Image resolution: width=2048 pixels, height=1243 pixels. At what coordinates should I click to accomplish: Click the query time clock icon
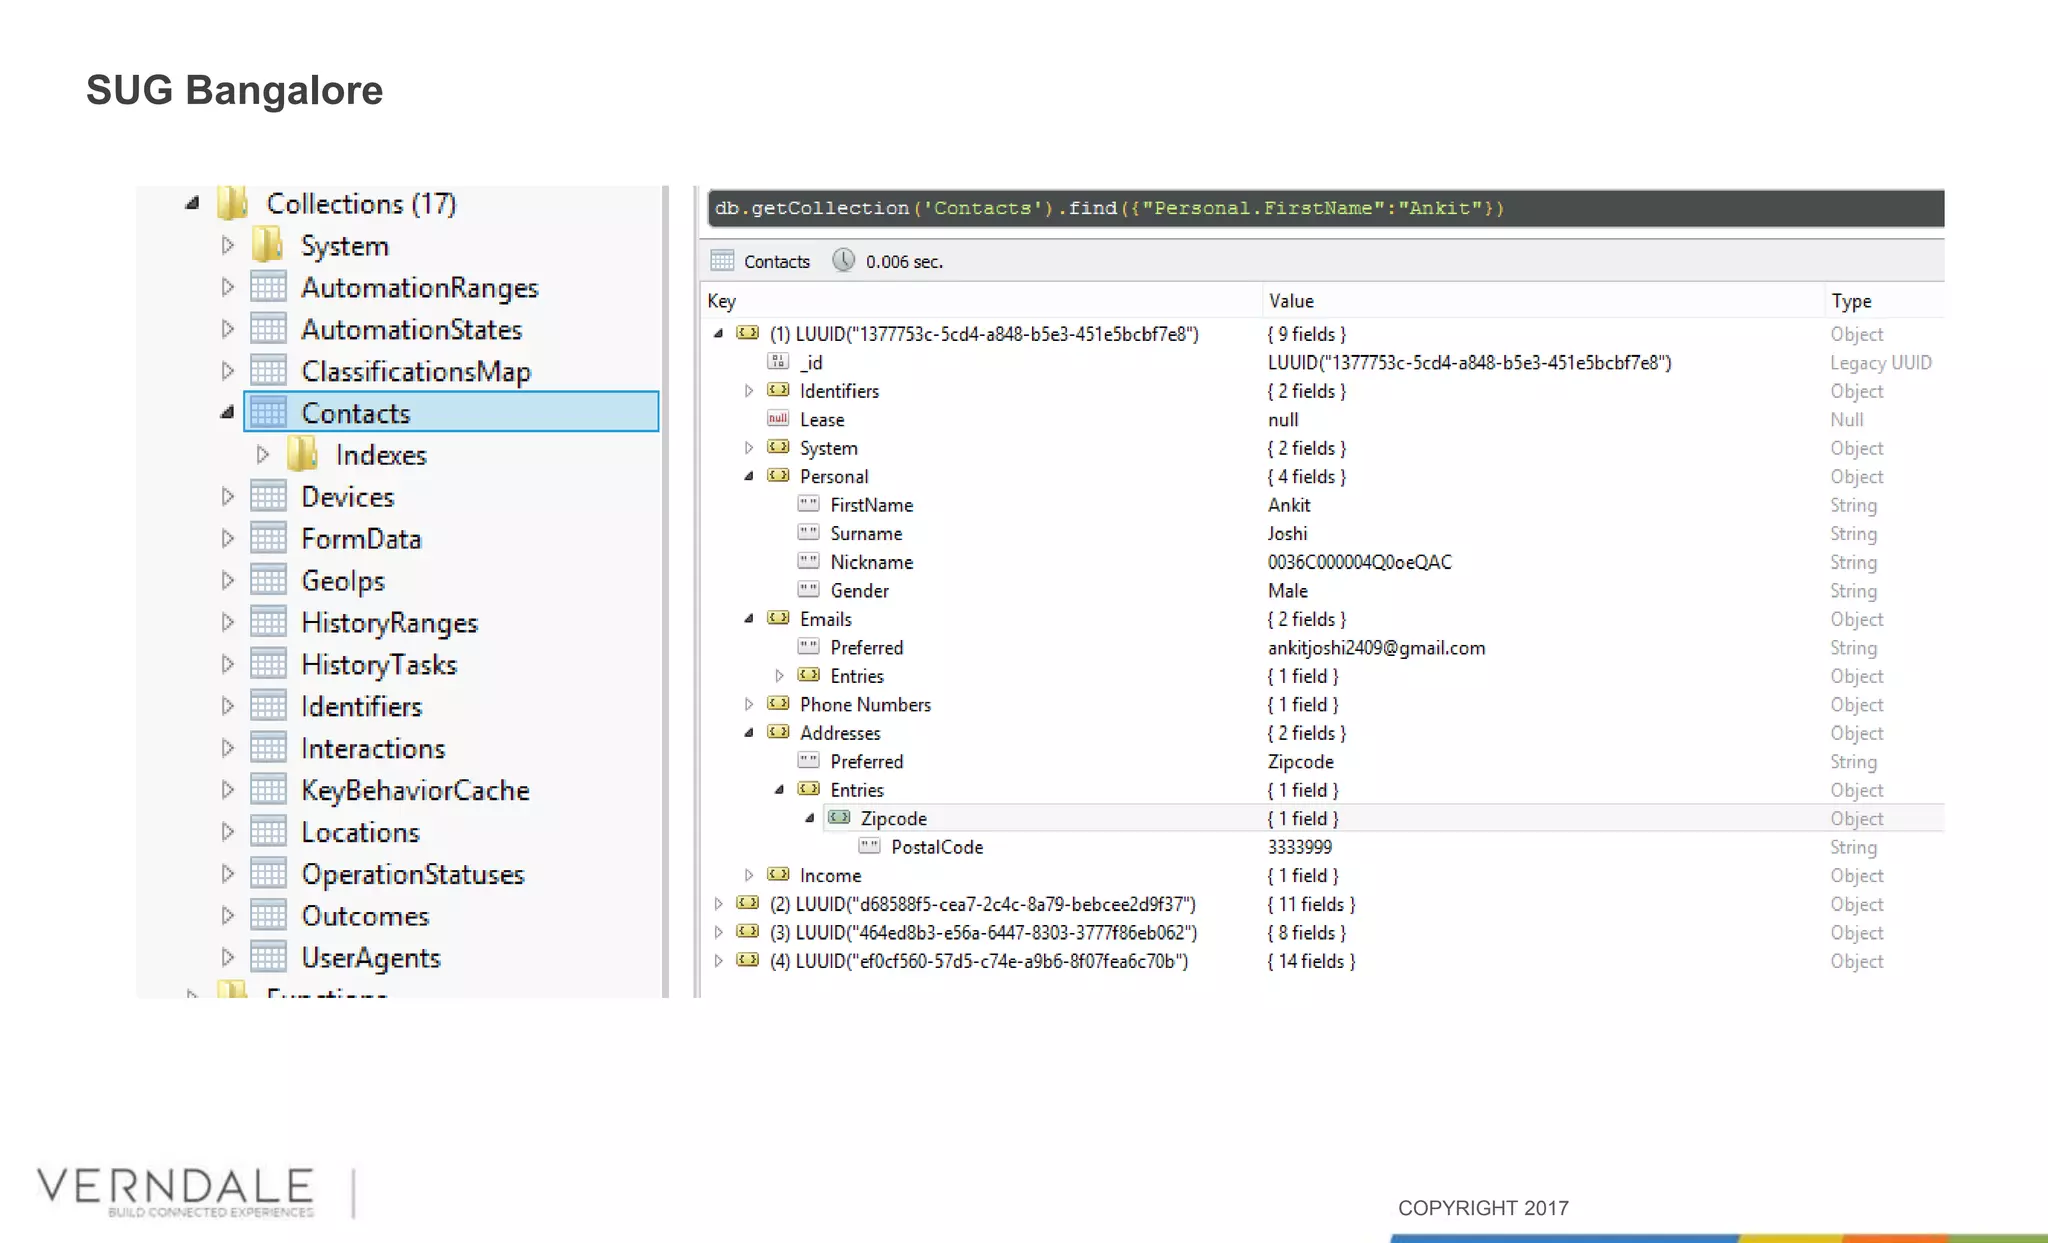pyautogui.click(x=844, y=261)
